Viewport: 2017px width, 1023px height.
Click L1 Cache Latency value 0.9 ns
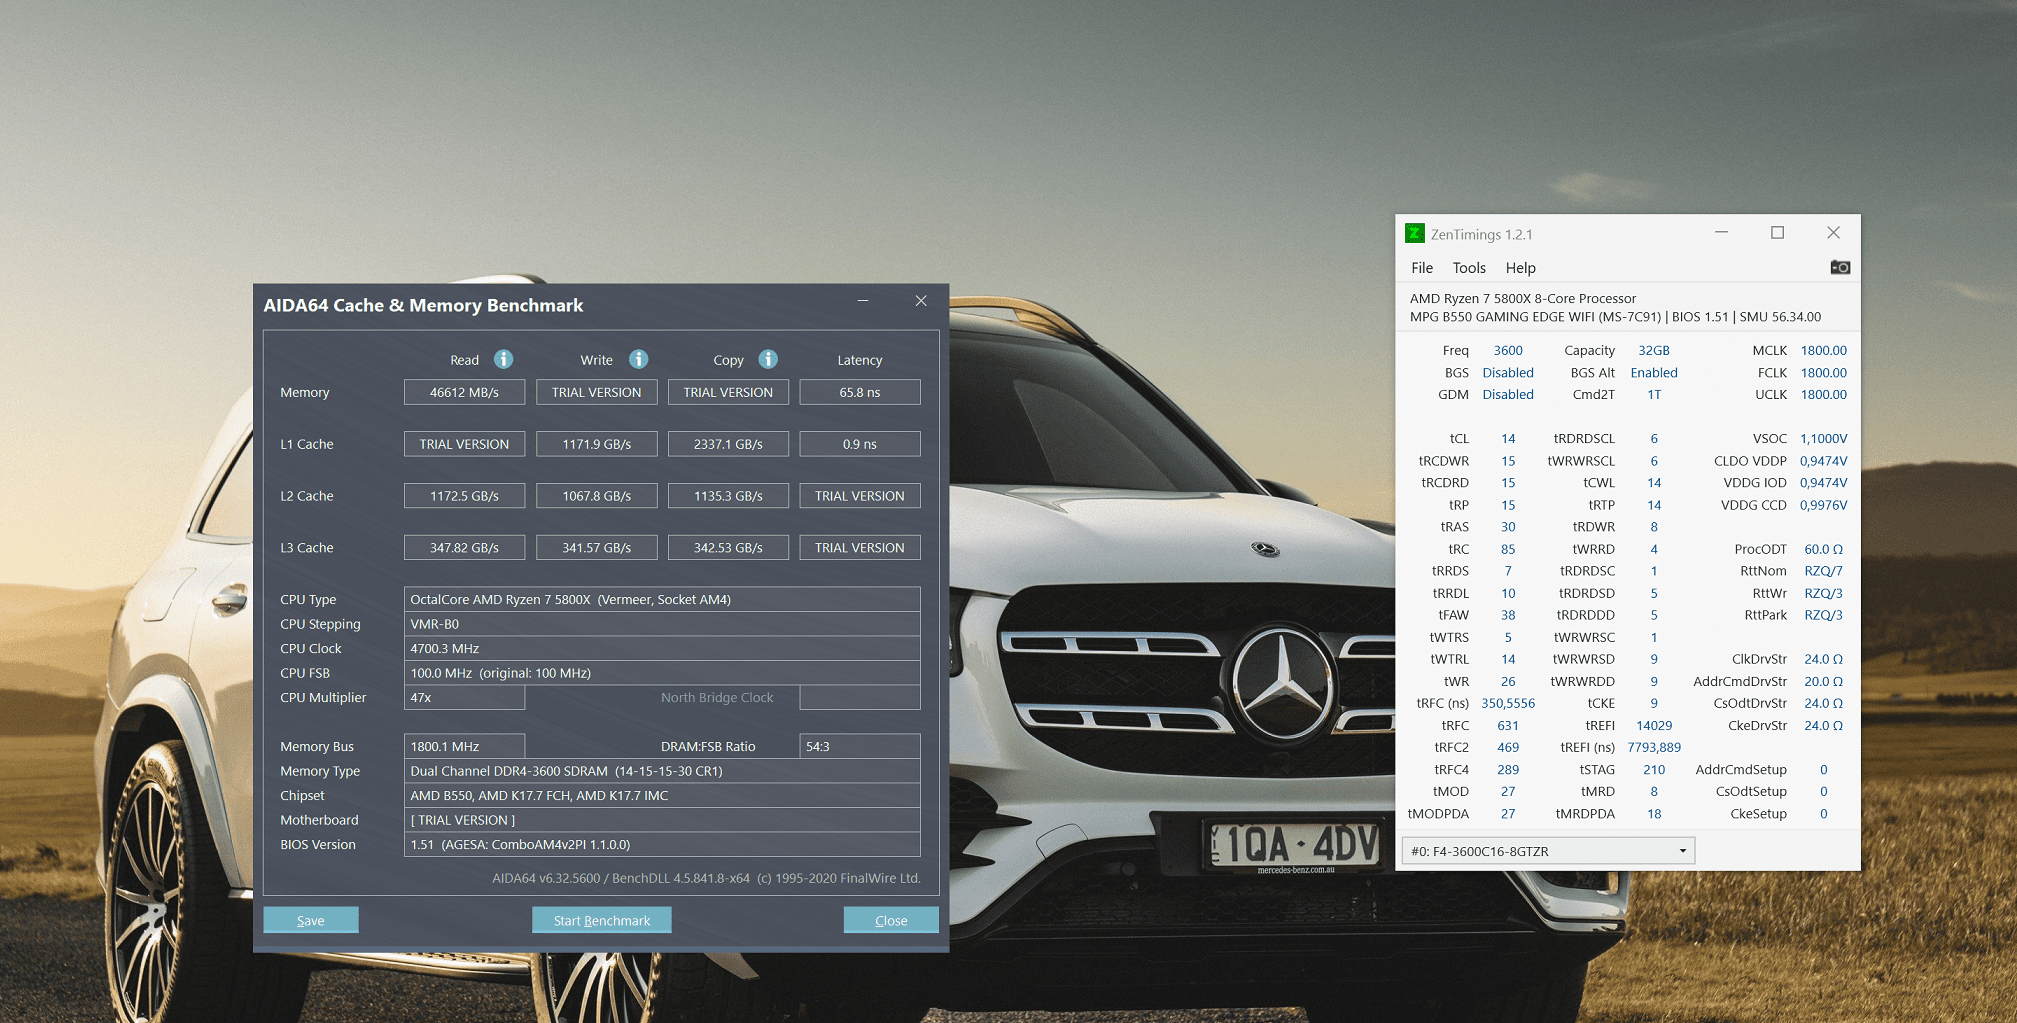[860, 444]
